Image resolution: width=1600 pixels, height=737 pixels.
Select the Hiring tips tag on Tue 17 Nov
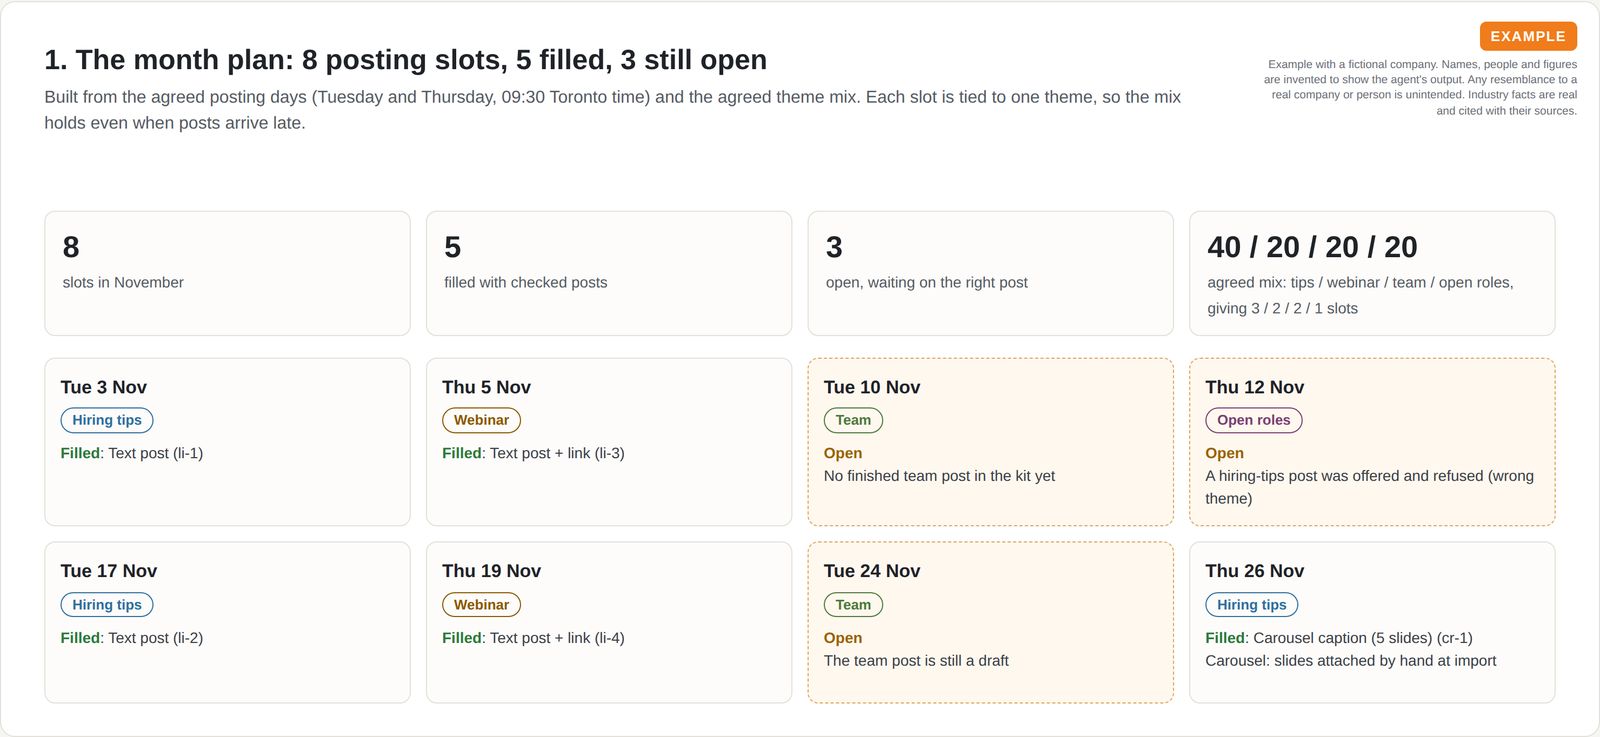(x=107, y=605)
